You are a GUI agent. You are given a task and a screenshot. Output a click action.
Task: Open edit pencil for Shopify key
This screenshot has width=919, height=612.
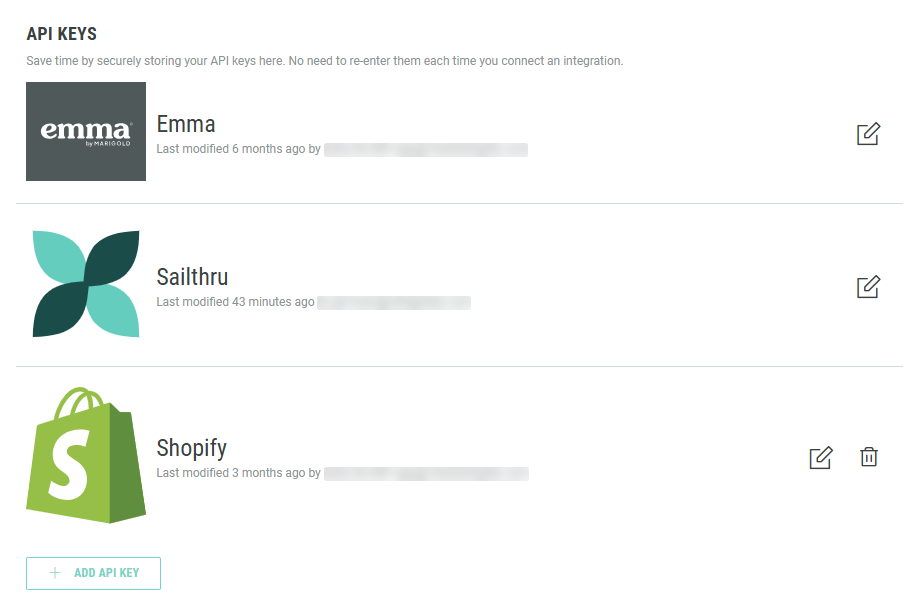pos(820,458)
